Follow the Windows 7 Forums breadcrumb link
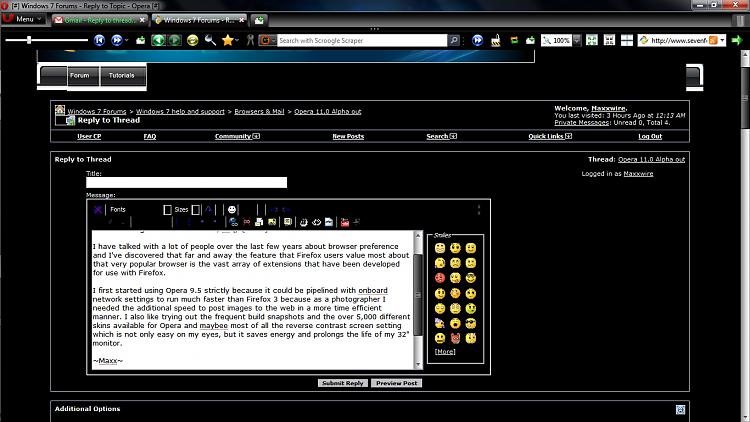Screen dimensions: 750x422 pos(97,111)
